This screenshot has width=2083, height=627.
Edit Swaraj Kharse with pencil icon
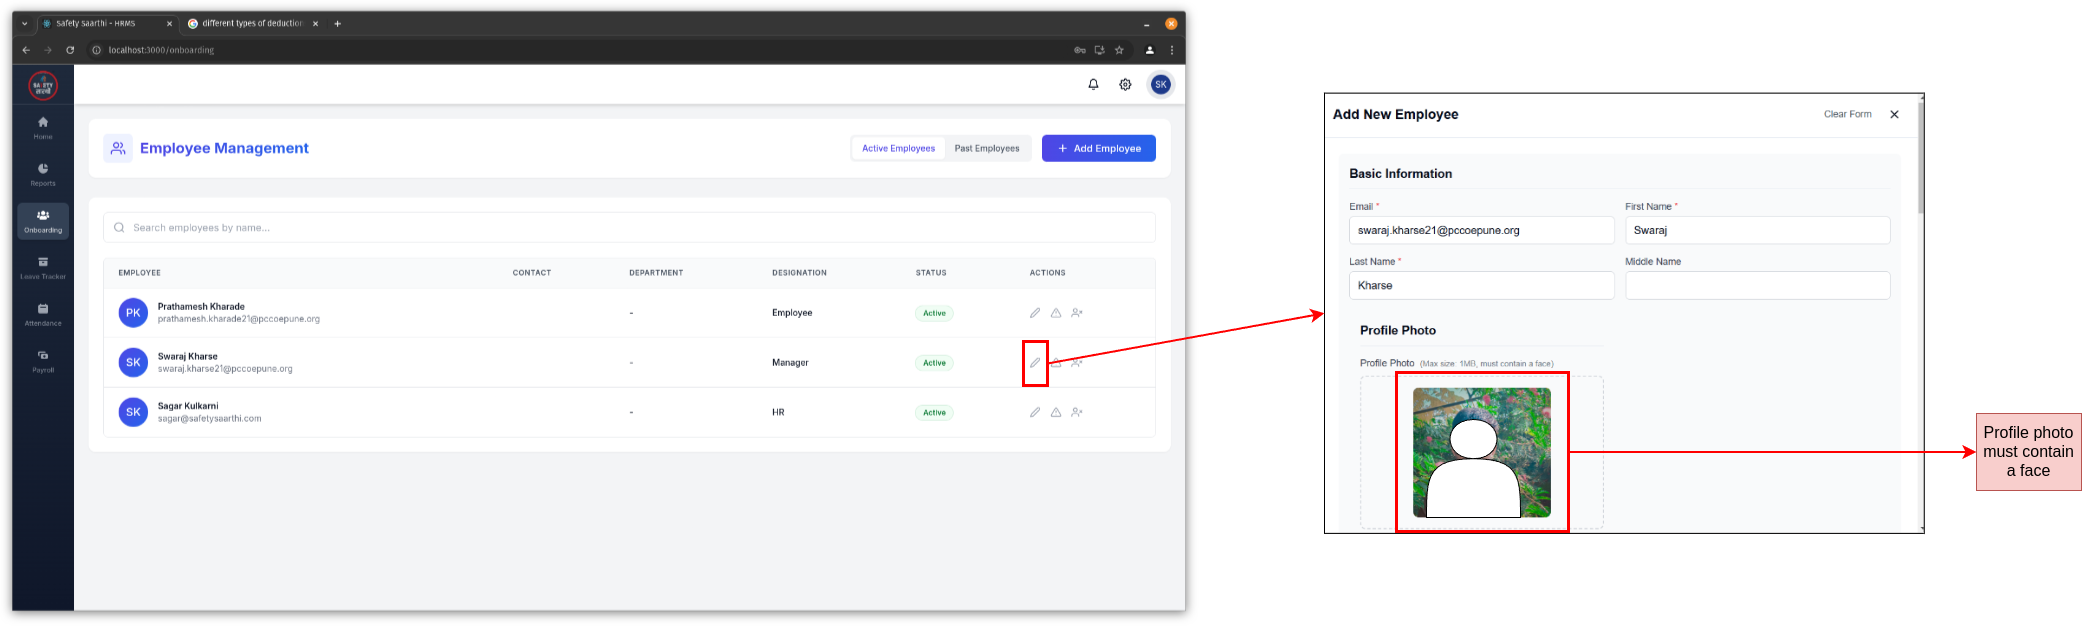pos(1035,363)
